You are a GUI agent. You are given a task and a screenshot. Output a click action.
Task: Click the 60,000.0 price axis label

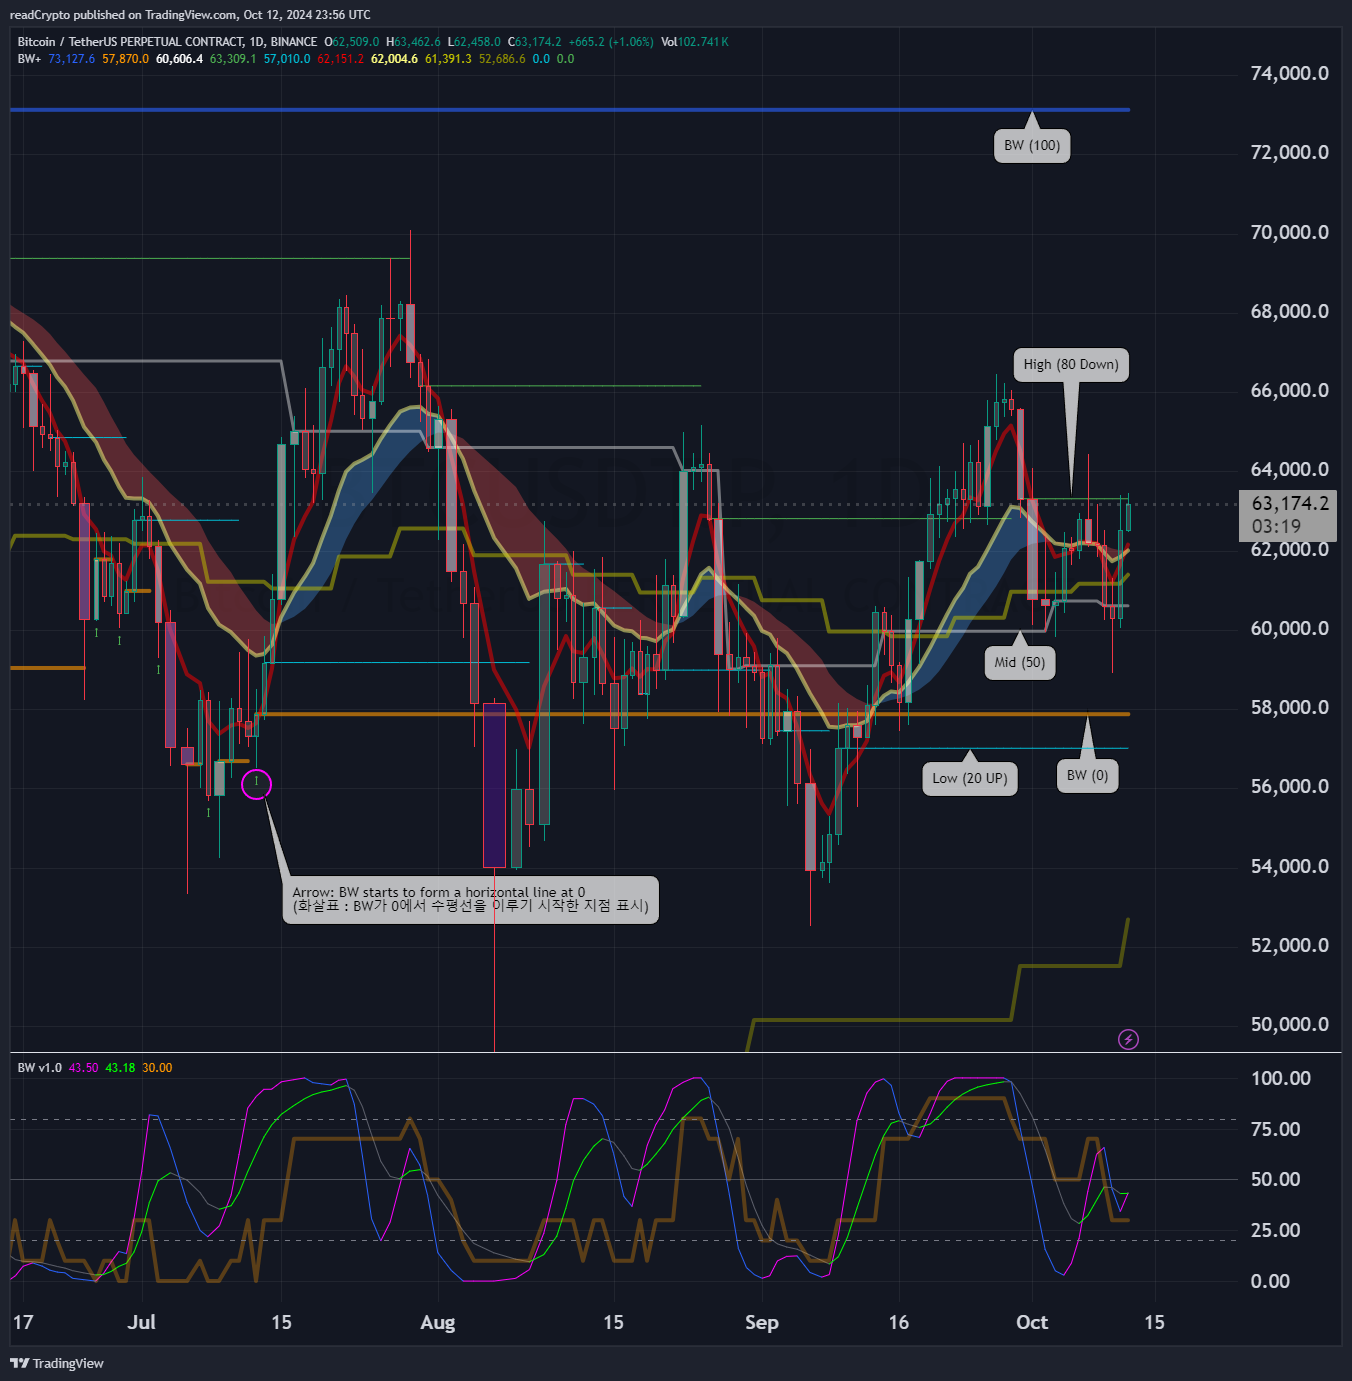pos(1290,628)
